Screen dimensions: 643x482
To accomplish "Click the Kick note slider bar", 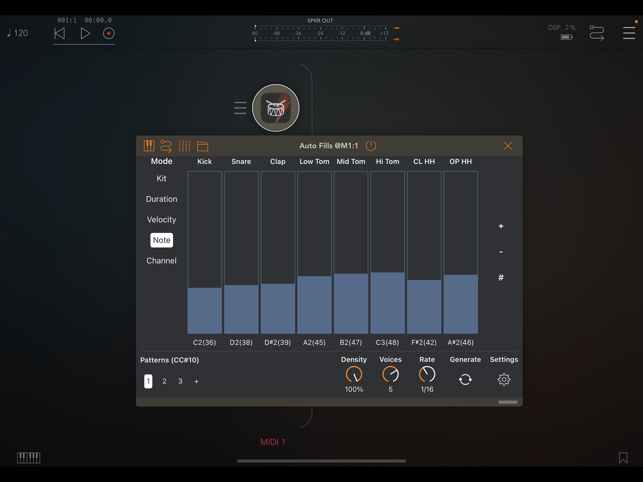I will (205, 310).
